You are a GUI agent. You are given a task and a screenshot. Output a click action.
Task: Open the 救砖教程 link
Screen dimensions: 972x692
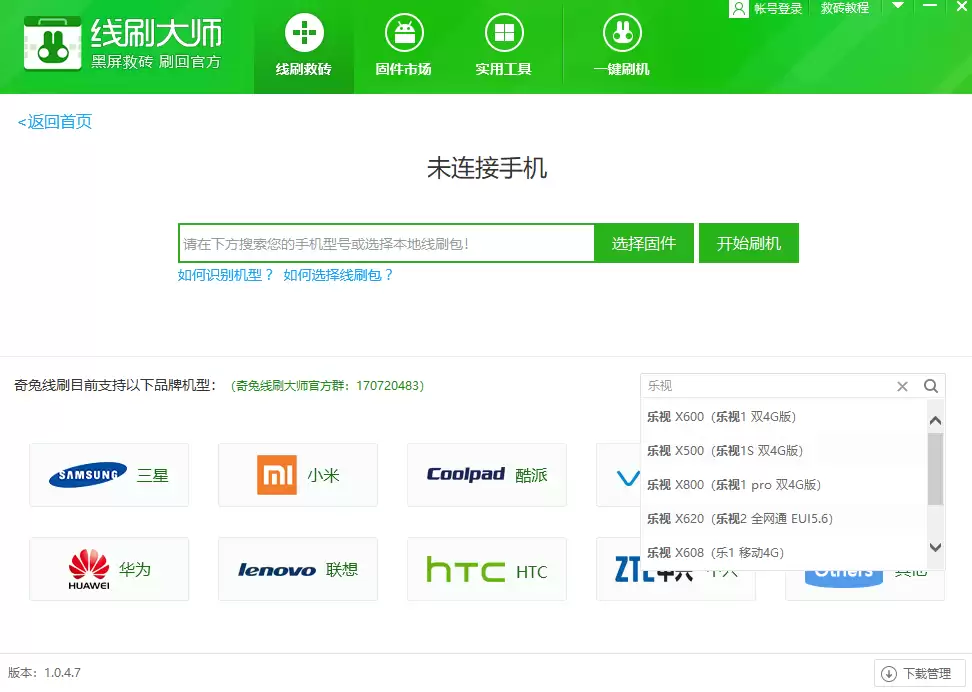[x=845, y=8]
